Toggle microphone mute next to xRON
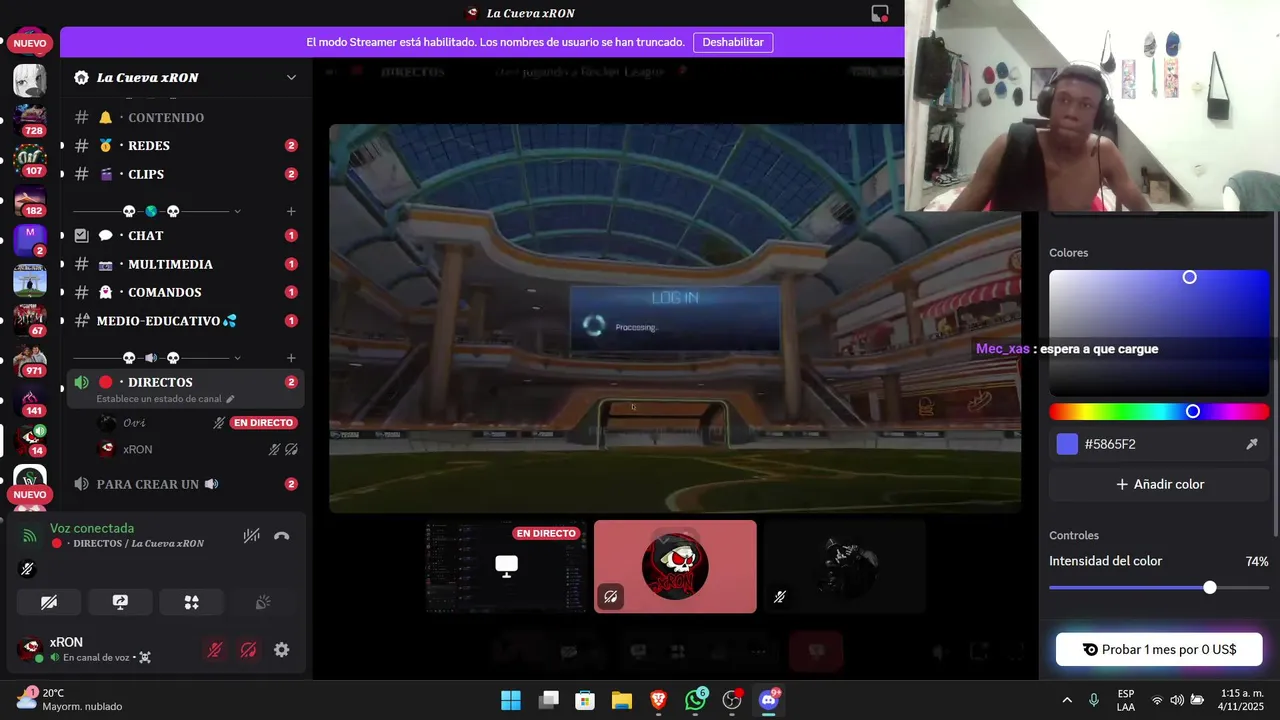Viewport: 1280px width, 720px height. click(214, 650)
